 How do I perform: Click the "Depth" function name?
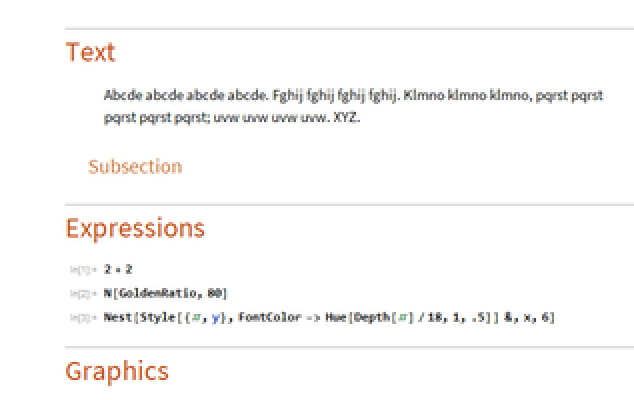click(x=361, y=317)
